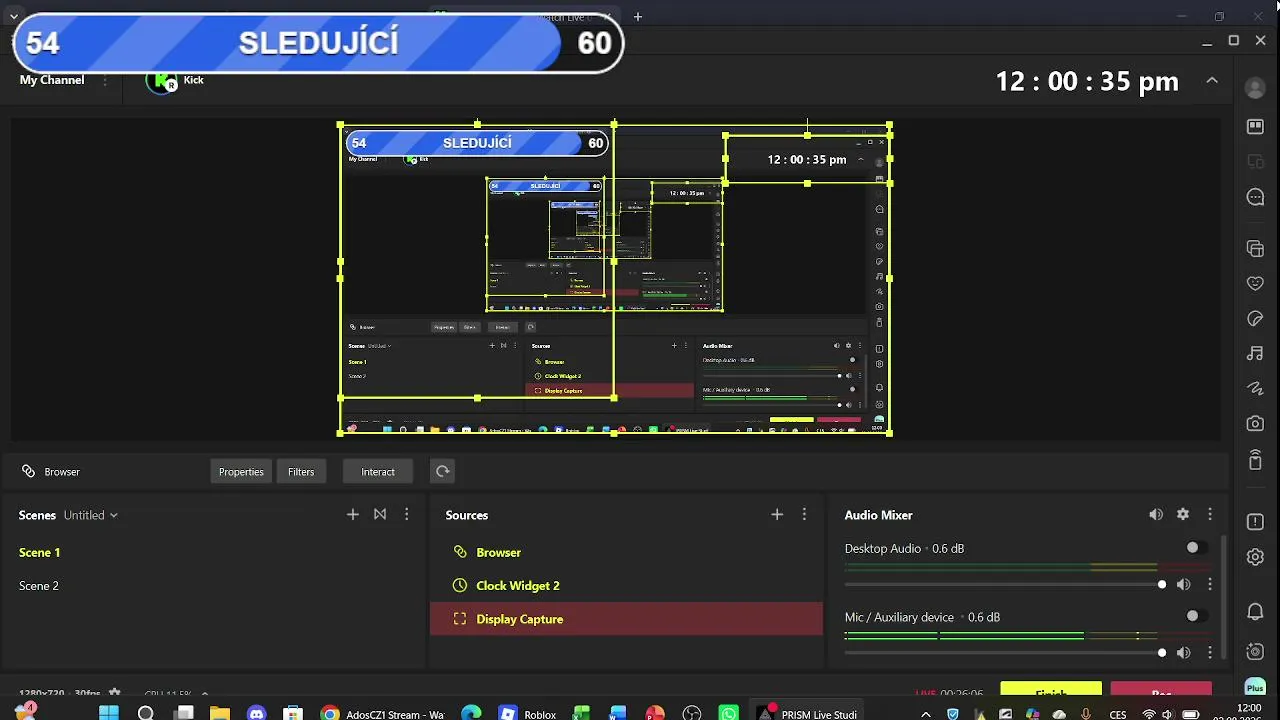This screenshot has height=720, width=1280.
Task: Click the stream preview canvas thumbnail
Action: (x=615, y=279)
